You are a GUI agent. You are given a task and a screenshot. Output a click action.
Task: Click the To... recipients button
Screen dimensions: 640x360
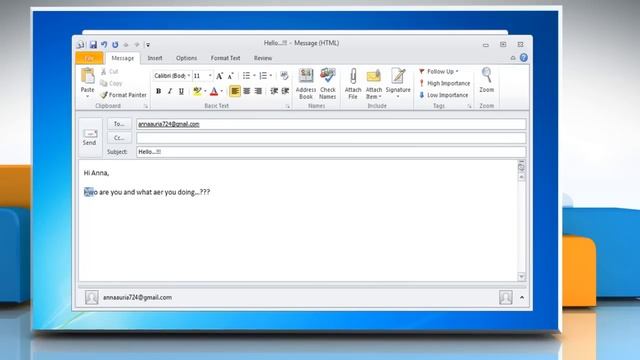(x=119, y=124)
